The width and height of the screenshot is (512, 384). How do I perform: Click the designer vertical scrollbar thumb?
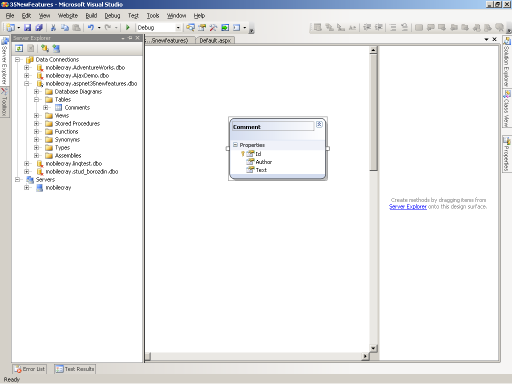point(373,113)
